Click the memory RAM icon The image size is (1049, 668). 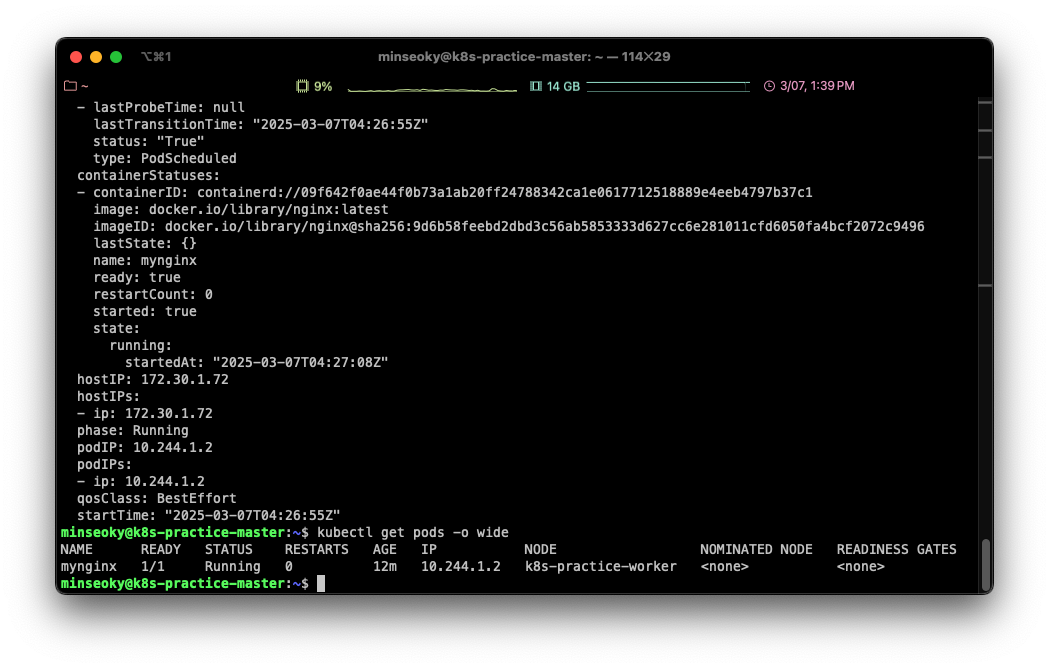pyautogui.click(x=536, y=86)
